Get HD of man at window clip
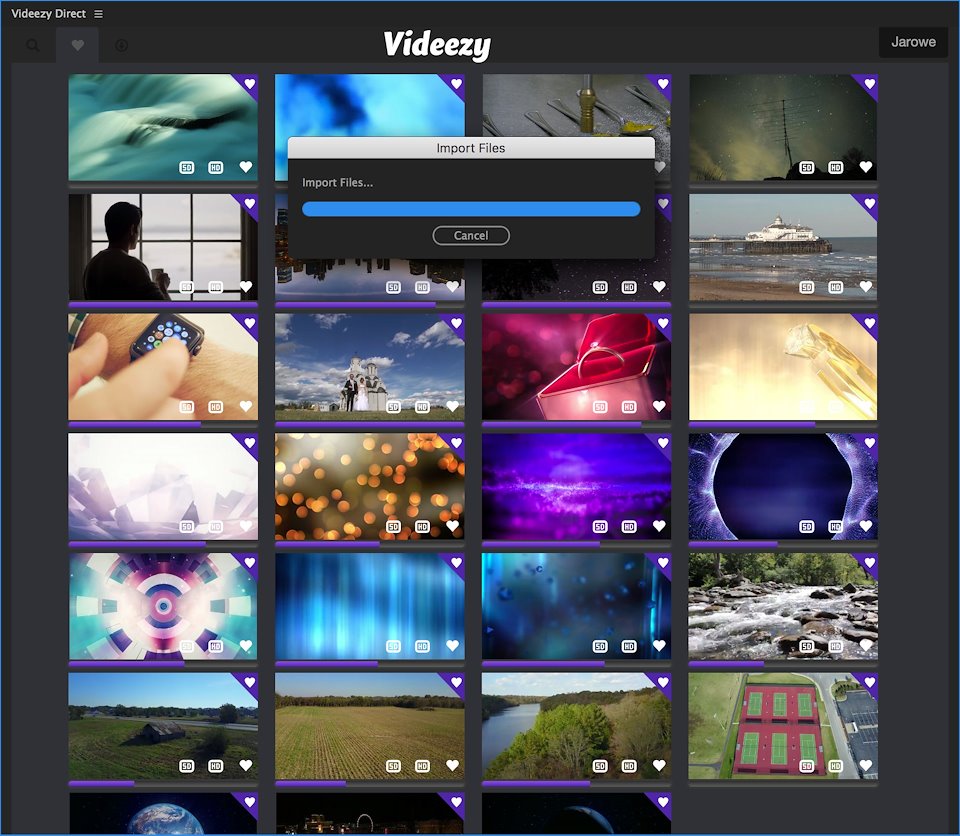 coord(216,287)
